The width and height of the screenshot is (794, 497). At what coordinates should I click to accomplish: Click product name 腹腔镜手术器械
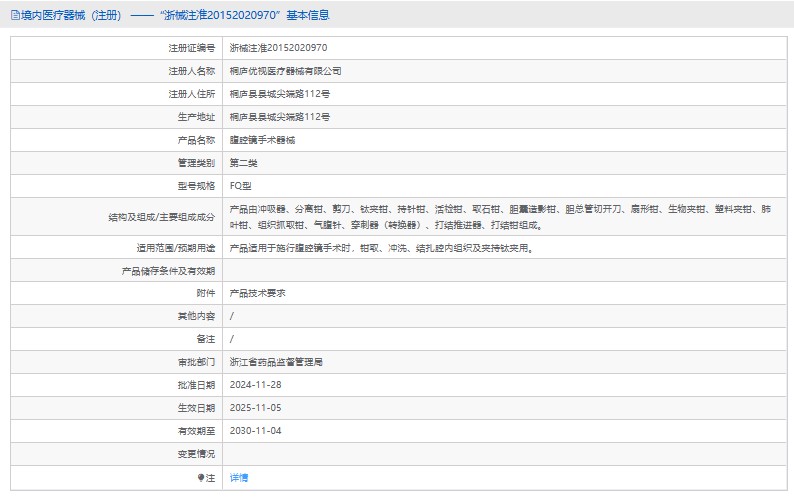point(262,140)
